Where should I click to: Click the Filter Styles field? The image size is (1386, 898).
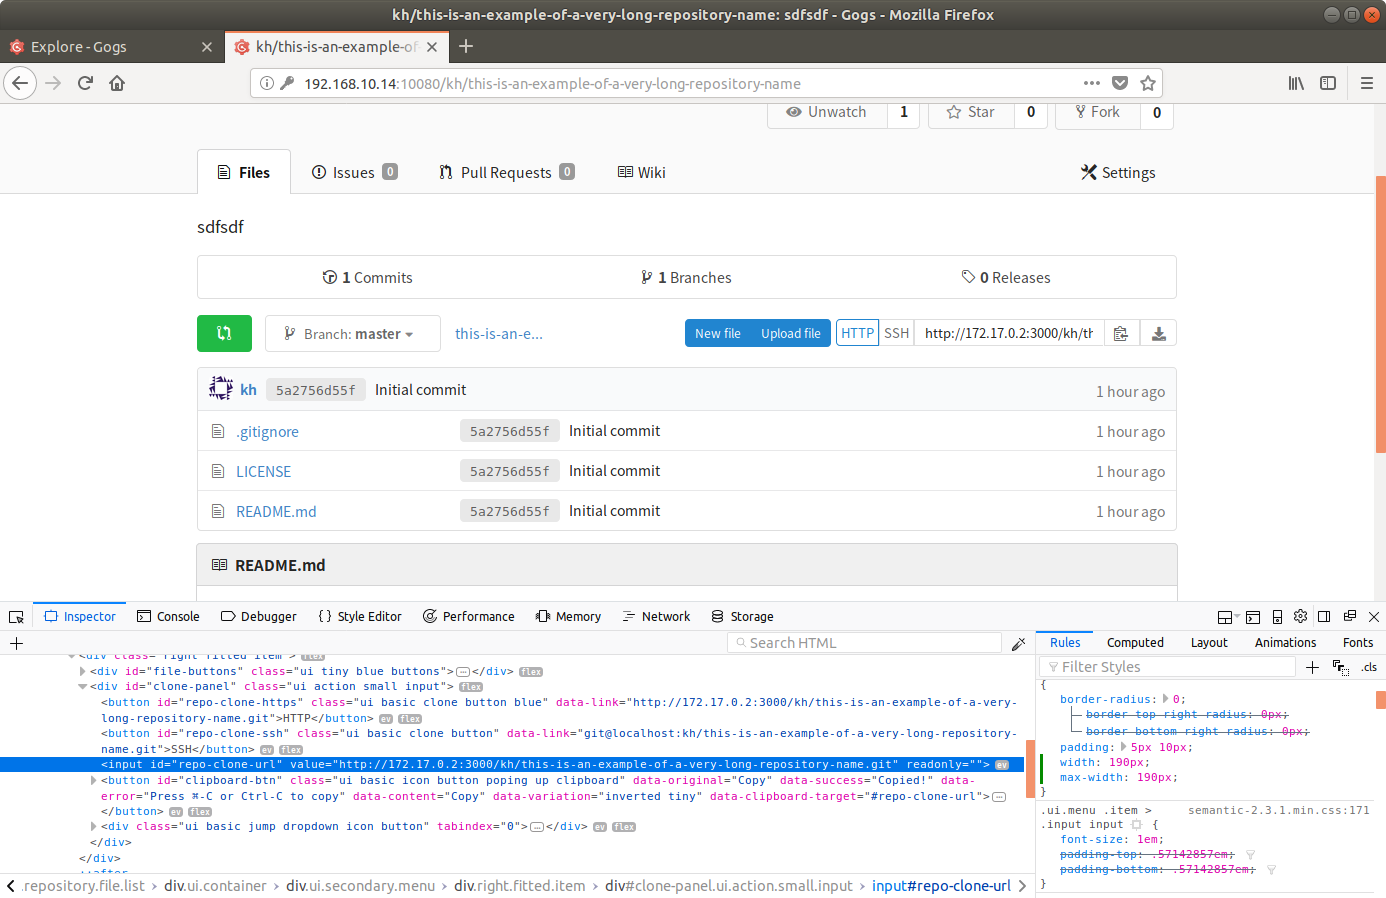coord(1167,667)
